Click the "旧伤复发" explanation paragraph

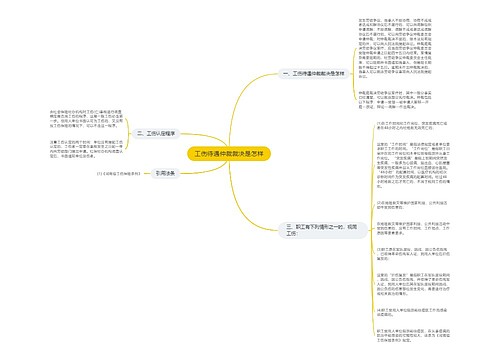(x=413, y=285)
